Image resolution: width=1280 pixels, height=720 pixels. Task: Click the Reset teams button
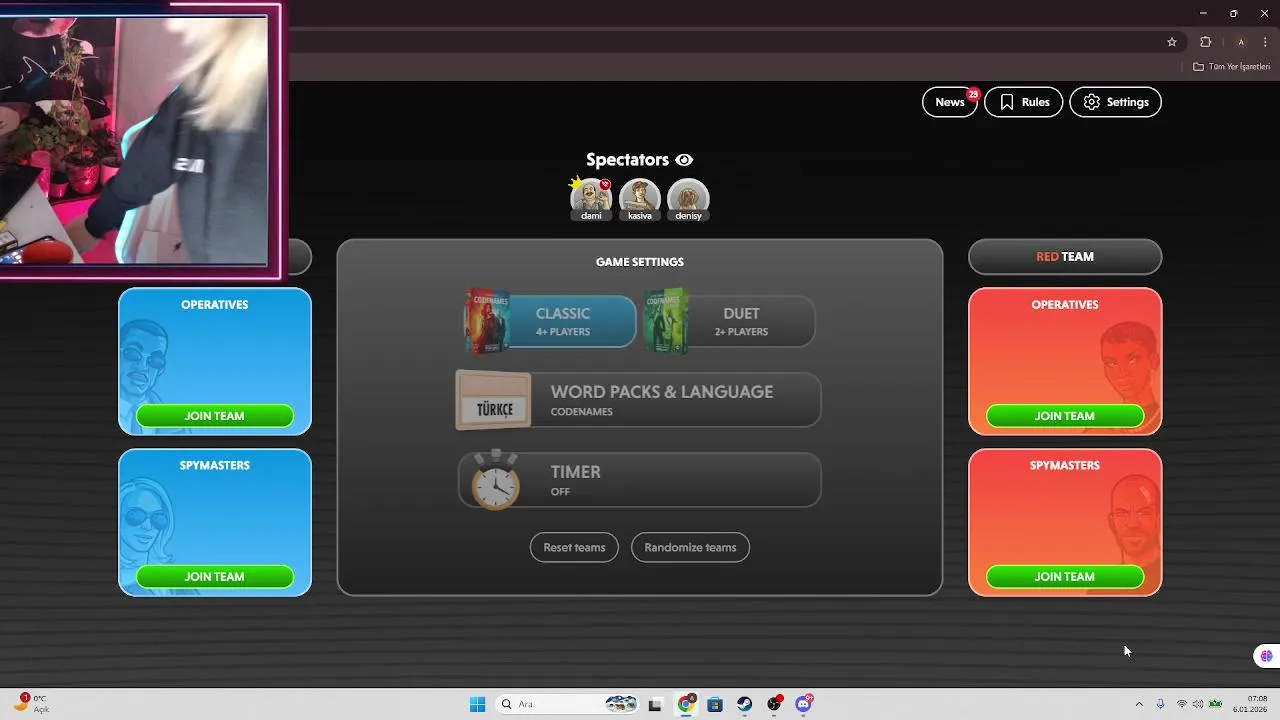(574, 547)
